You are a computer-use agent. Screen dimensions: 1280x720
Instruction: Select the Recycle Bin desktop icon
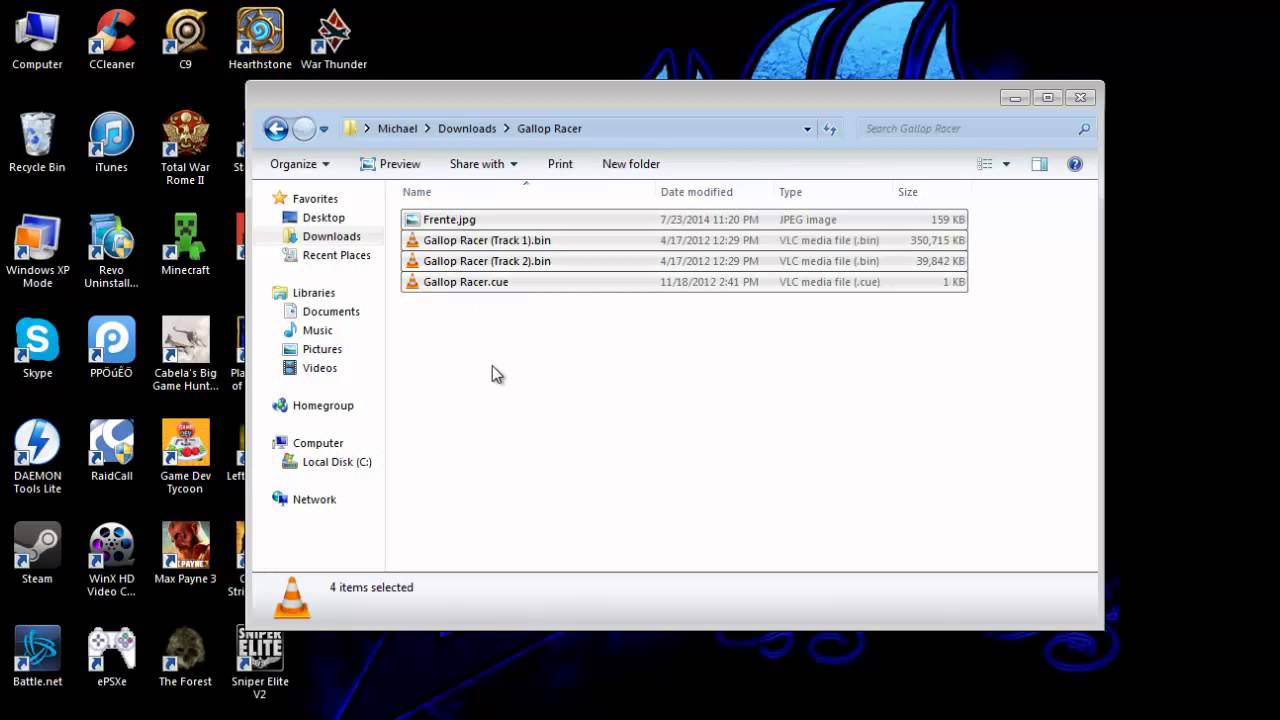click(37, 142)
